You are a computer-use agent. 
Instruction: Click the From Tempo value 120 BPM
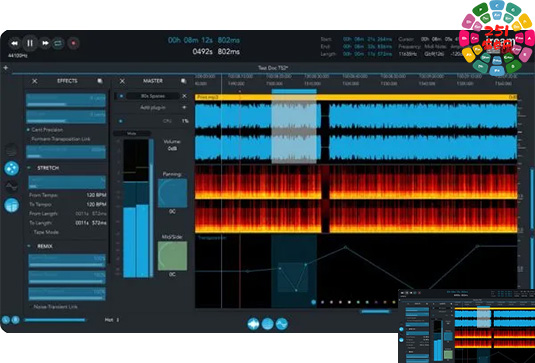pyautogui.click(x=96, y=195)
